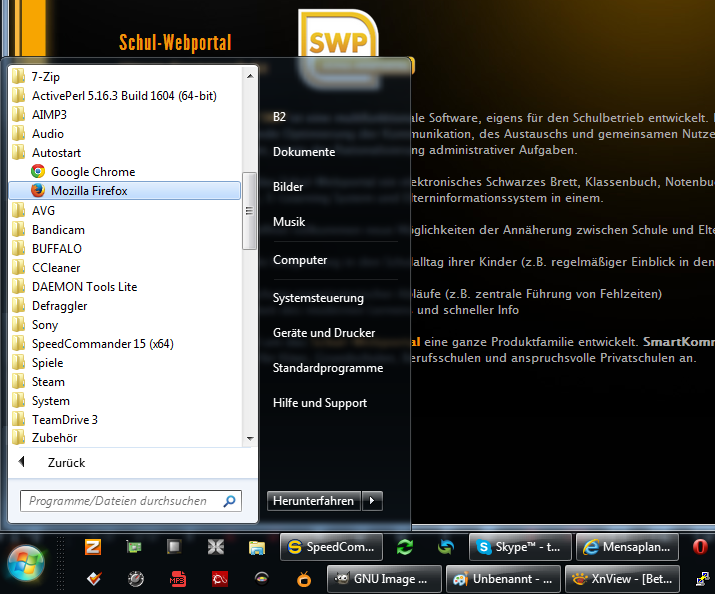The height and width of the screenshot is (594, 715).
Task: Click the Windows Start orb
Action: click(x=26, y=563)
